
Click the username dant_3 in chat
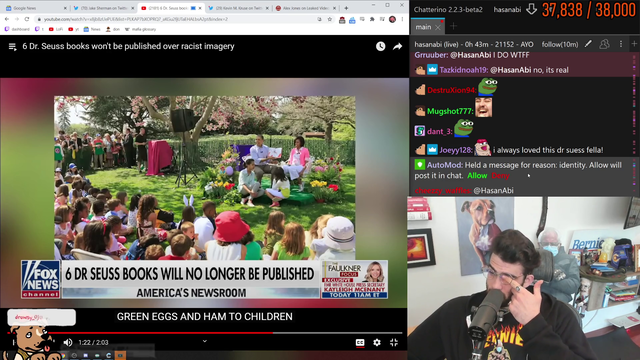click(439, 131)
